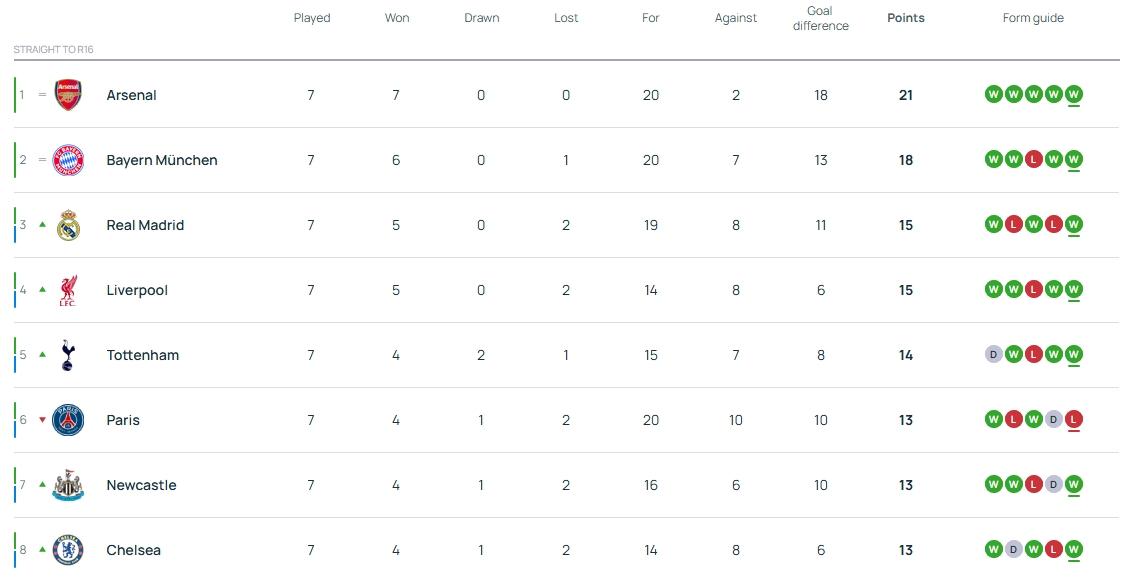Open the Bayern München team link

(161, 160)
